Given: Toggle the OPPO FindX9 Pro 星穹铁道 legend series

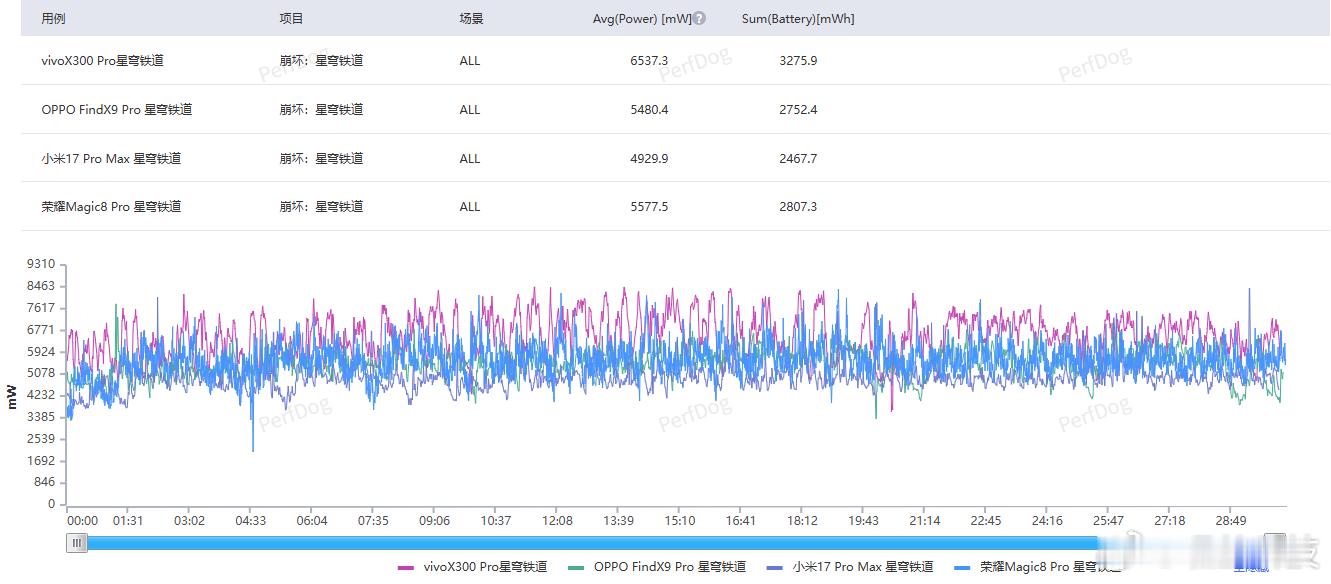Looking at the screenshot, I should (657, 566).
